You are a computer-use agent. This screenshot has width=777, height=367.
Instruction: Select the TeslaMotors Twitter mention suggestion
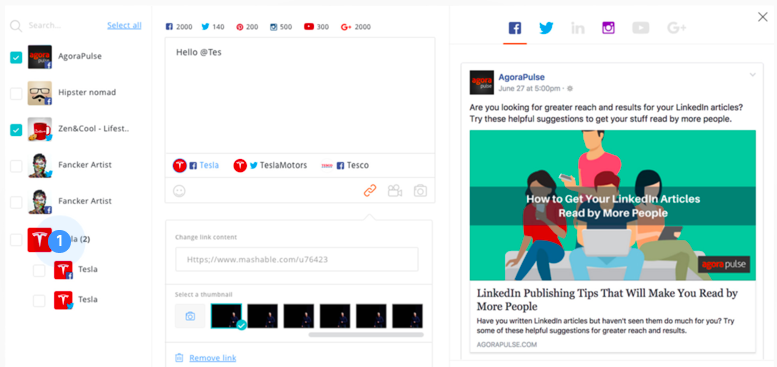click(x=270, y=165)
